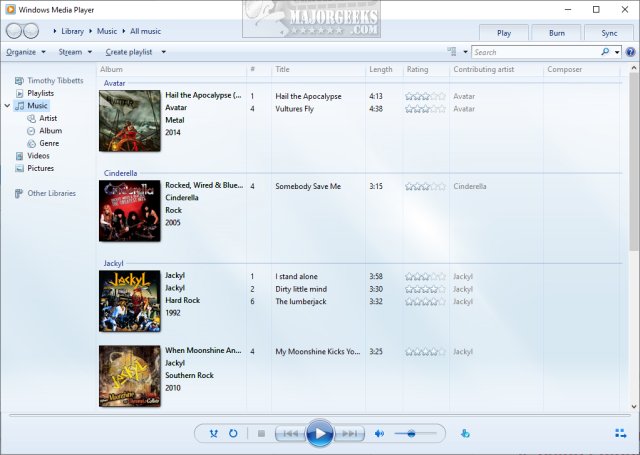Click the Search input field
The image size is (640, 455).
pyautogui.click(x=536, y=52)
